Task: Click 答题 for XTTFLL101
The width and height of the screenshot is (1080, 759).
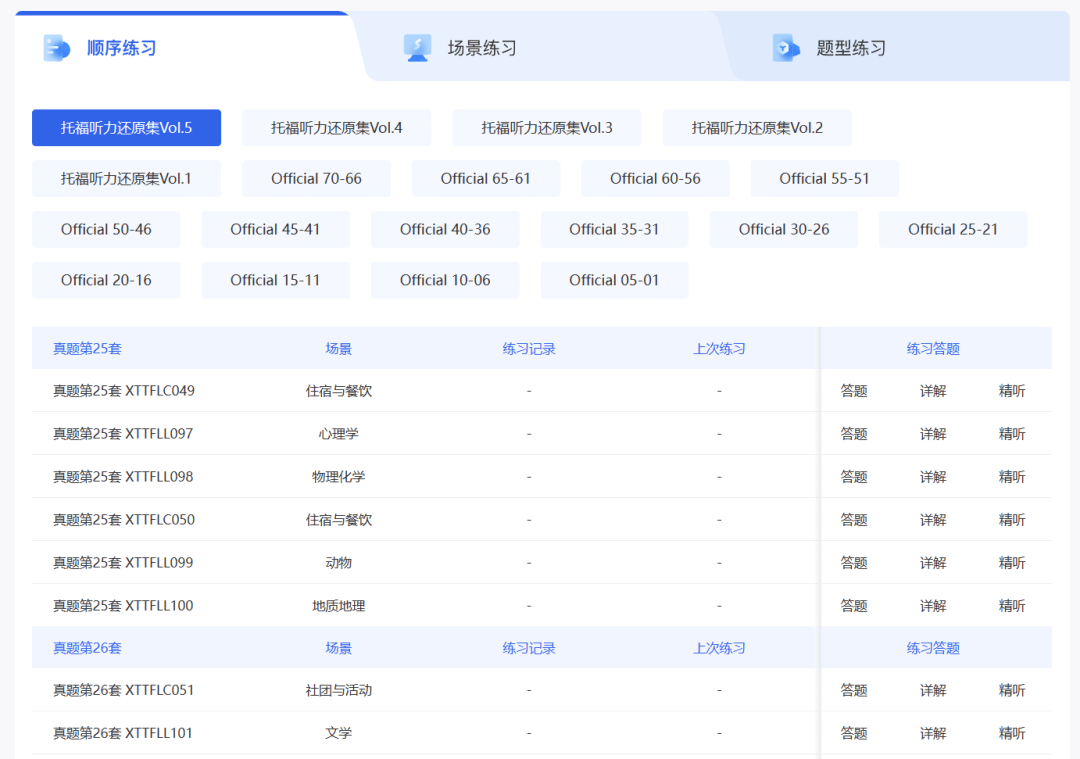Action: coord(854,734)
